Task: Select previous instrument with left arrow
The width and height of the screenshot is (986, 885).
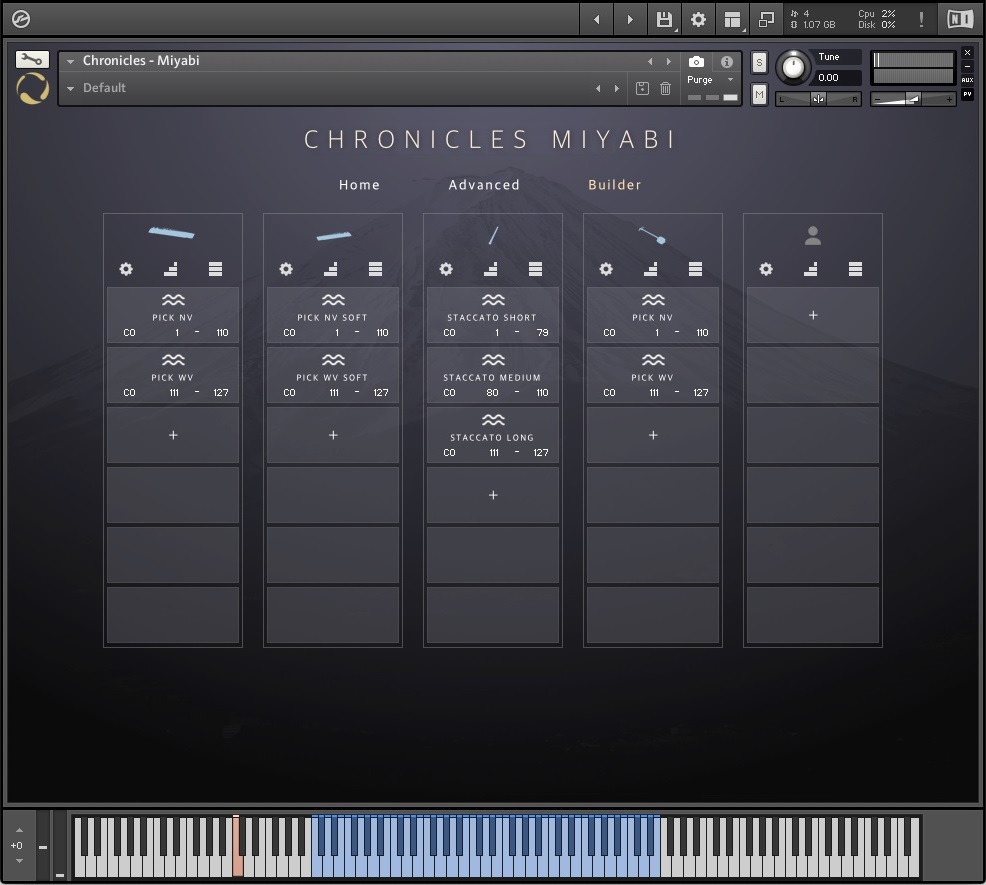Action: coord(650,62)
